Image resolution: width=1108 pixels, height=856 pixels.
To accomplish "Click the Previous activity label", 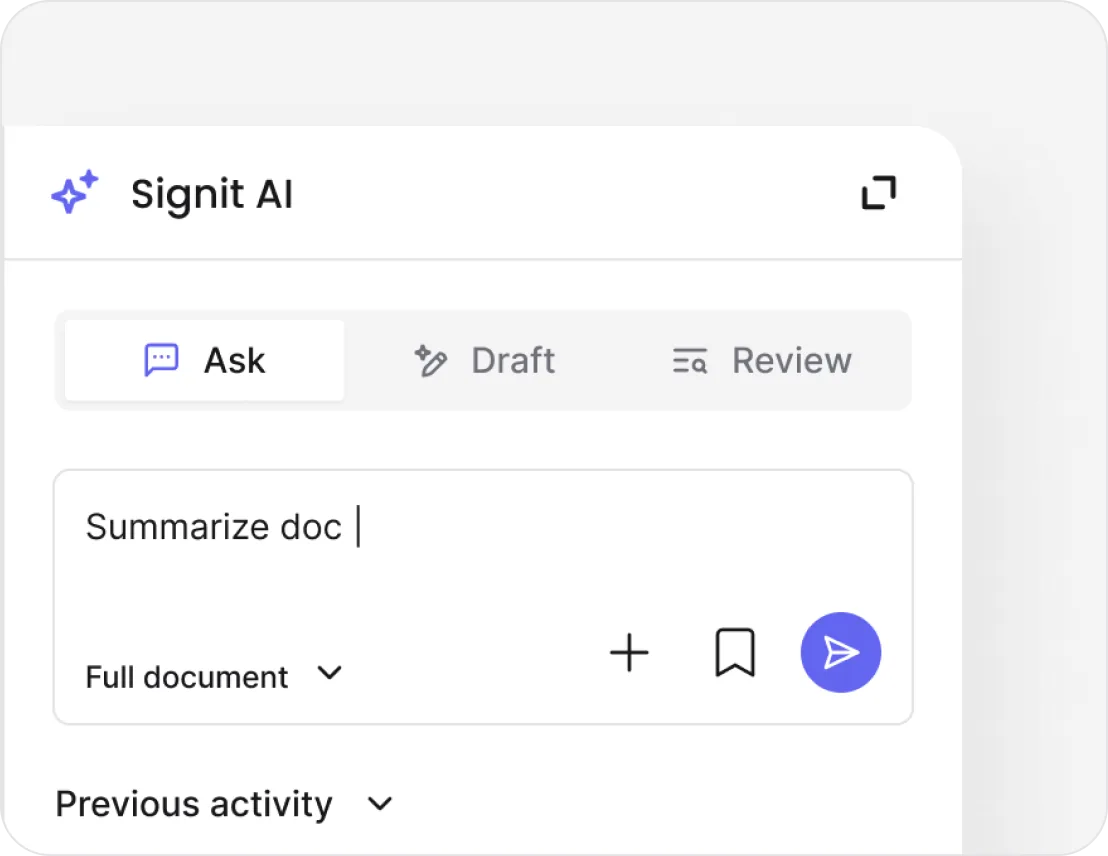I will pyautogui.click(x=193, y=804).
